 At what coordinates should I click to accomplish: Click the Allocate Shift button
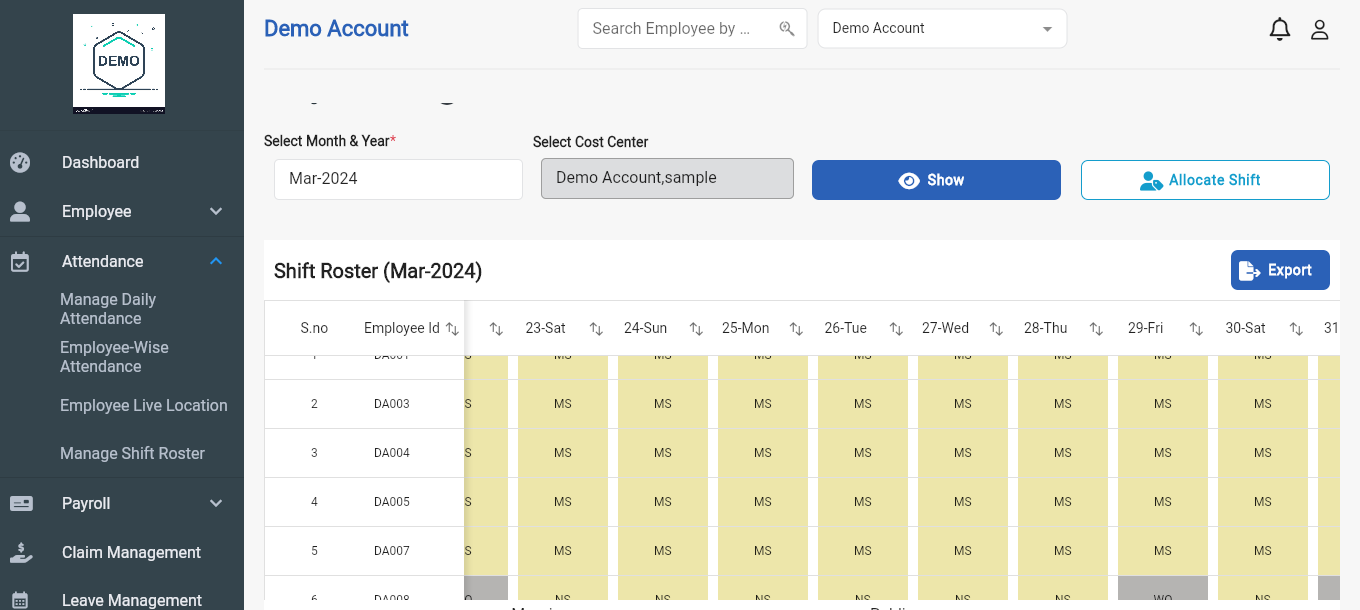1205,180
